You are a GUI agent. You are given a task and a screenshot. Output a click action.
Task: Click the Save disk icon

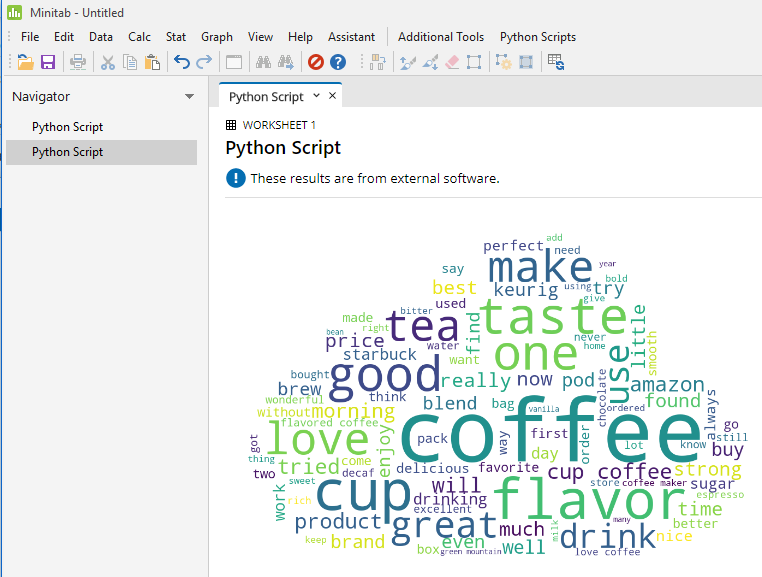(48, 62)
